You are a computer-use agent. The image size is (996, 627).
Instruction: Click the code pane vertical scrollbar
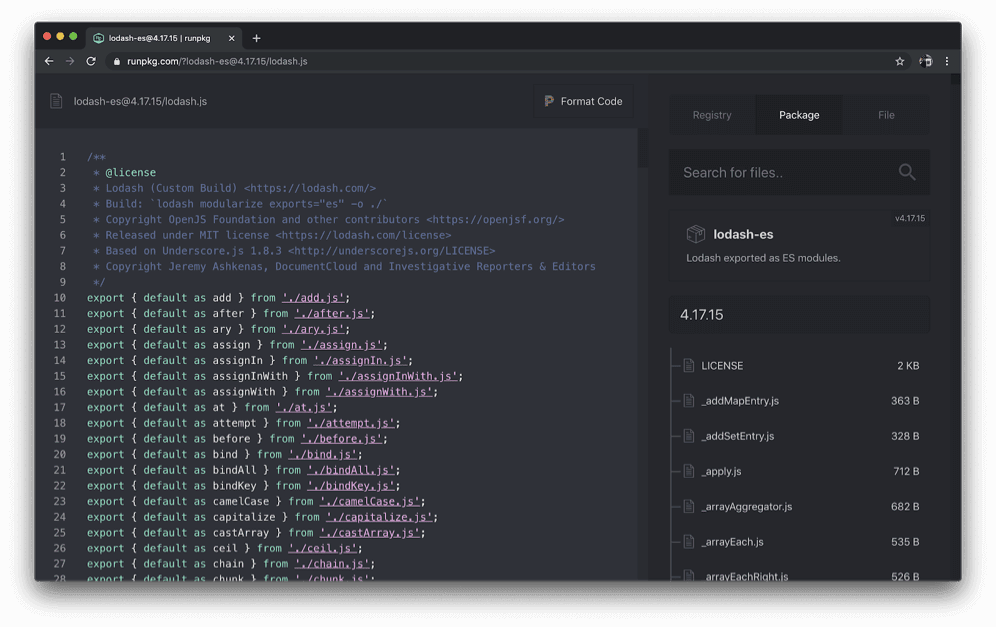coord(643,147)
